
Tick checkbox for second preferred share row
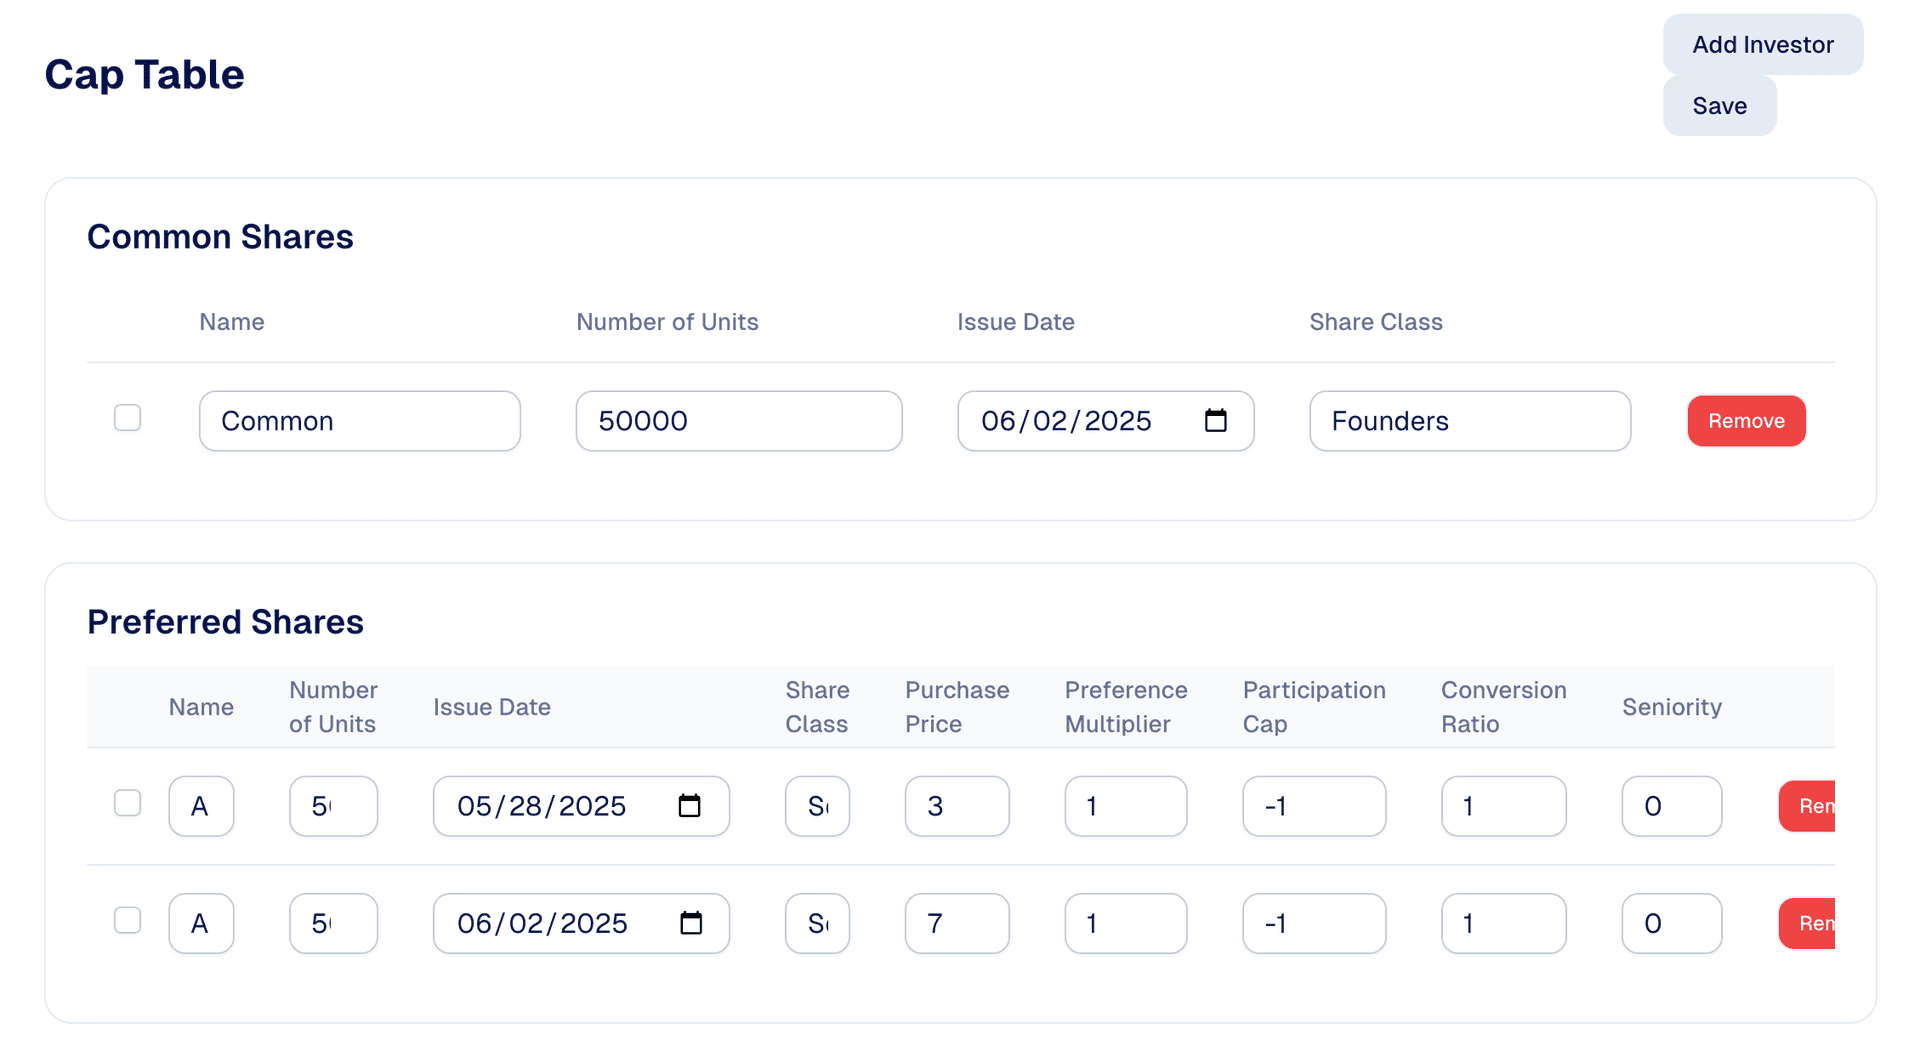(128, 920)
